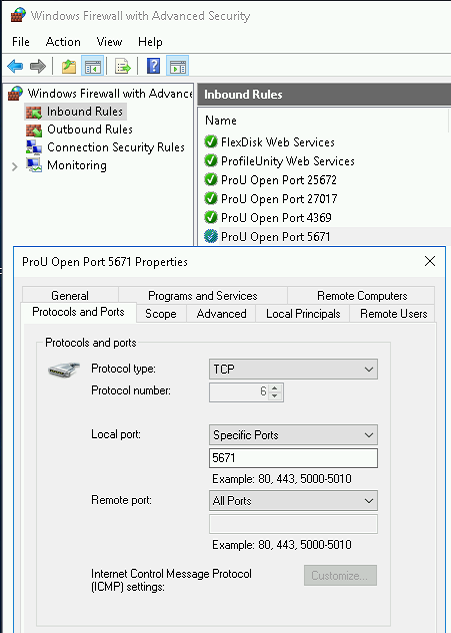Expand the Monitoring tree node
Screen dimensions: 451x633
(x=15, y=166)
